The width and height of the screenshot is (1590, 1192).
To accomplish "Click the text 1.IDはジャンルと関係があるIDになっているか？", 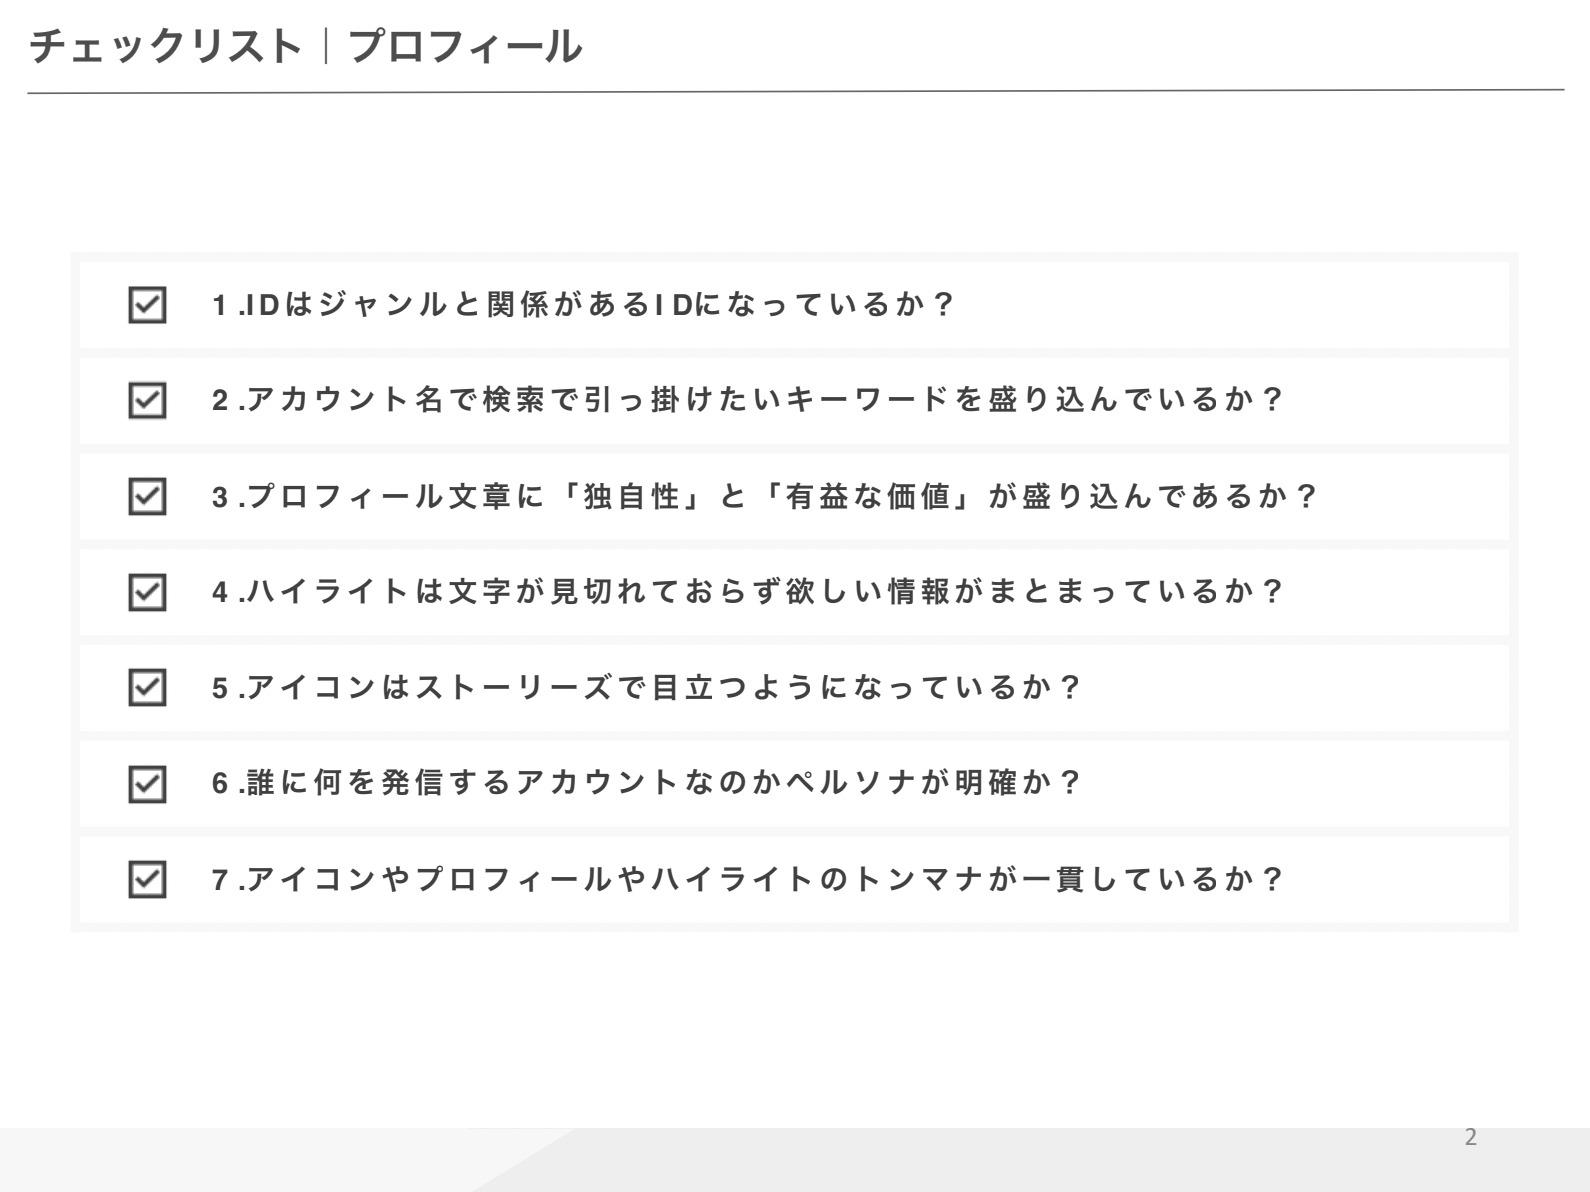I will point(583,304).
